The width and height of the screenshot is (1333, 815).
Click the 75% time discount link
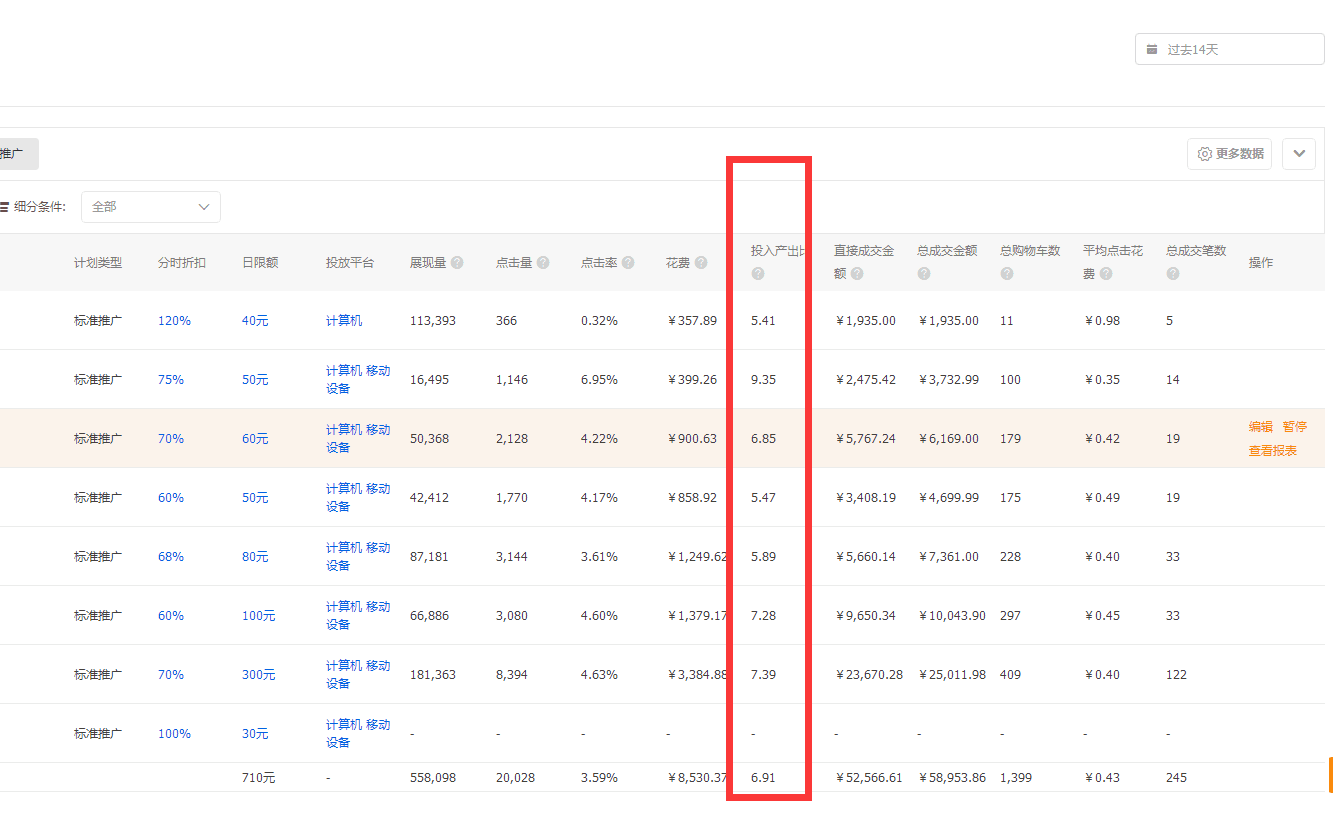click(171, 380)
